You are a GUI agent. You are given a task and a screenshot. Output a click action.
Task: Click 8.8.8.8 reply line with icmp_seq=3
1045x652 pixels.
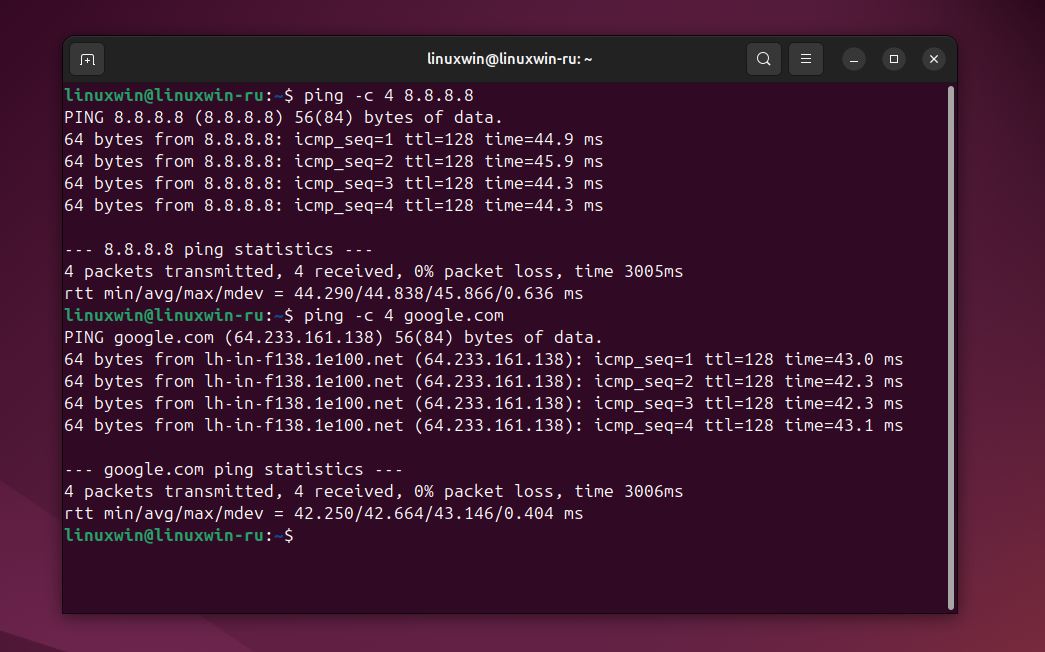(333, 183)
